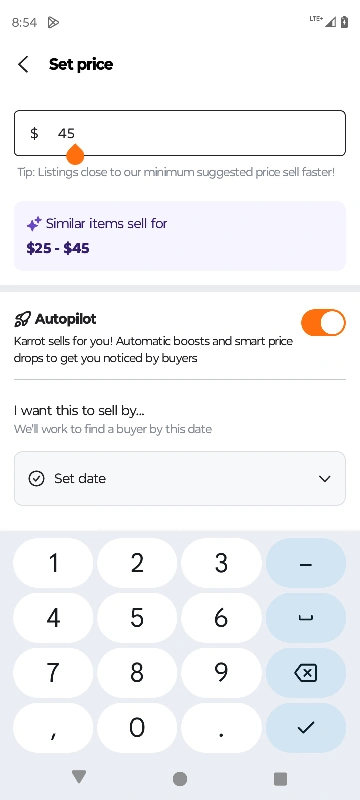Confirm entry with the keypad checkmark key
The image size is (360, 800).
(305, 728)
